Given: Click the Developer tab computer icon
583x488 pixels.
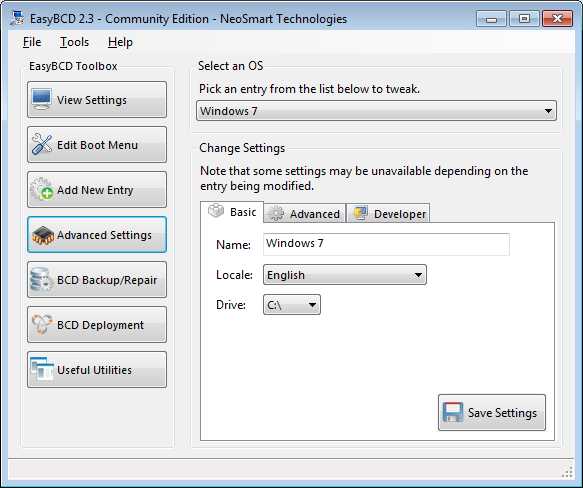Looking at the screenshot, I should click(360, 214).
